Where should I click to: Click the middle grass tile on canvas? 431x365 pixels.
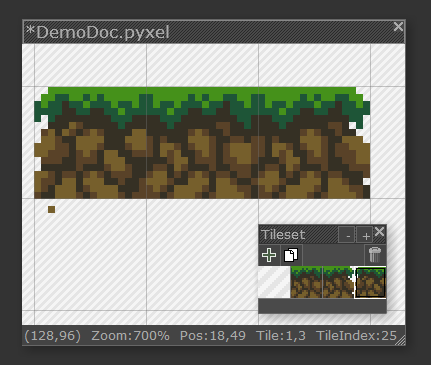click(202, 143)
